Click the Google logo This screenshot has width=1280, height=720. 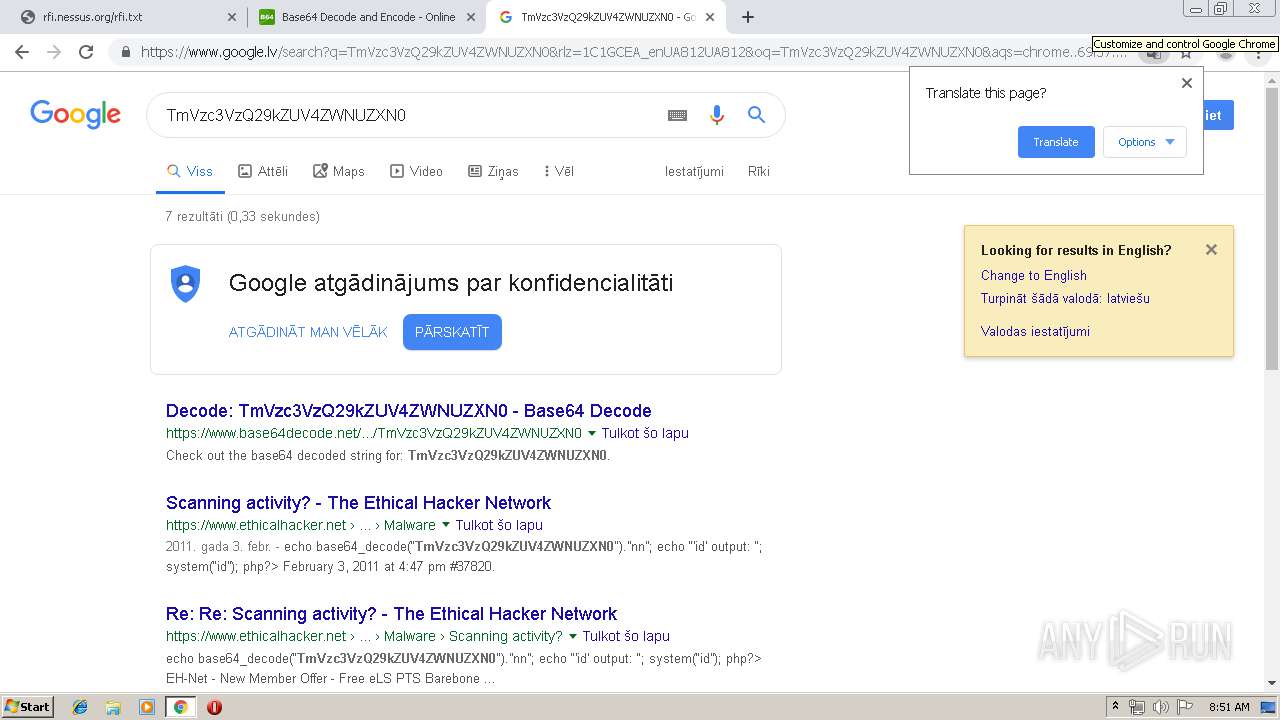click(x=75, y=115)
